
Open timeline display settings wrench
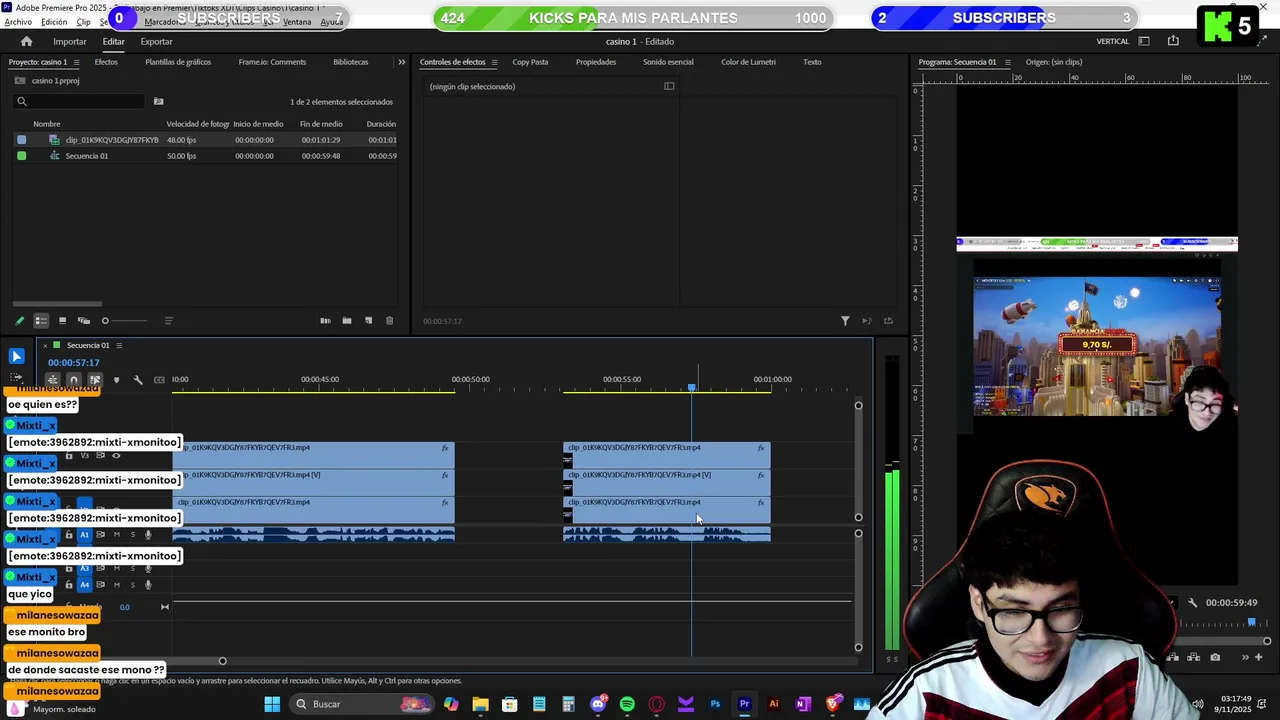click(138, 380)
